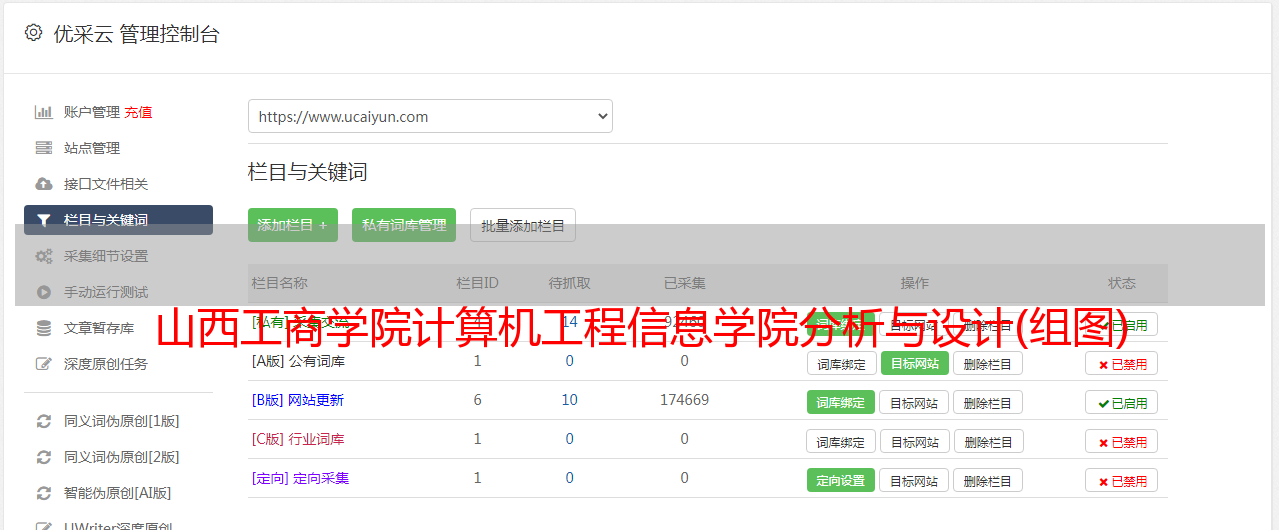This screenshot has width=1279, height=530.
Task: Open the [定向] 定向采集 column link
Action: pyautogui.click(x=300, y=478)
